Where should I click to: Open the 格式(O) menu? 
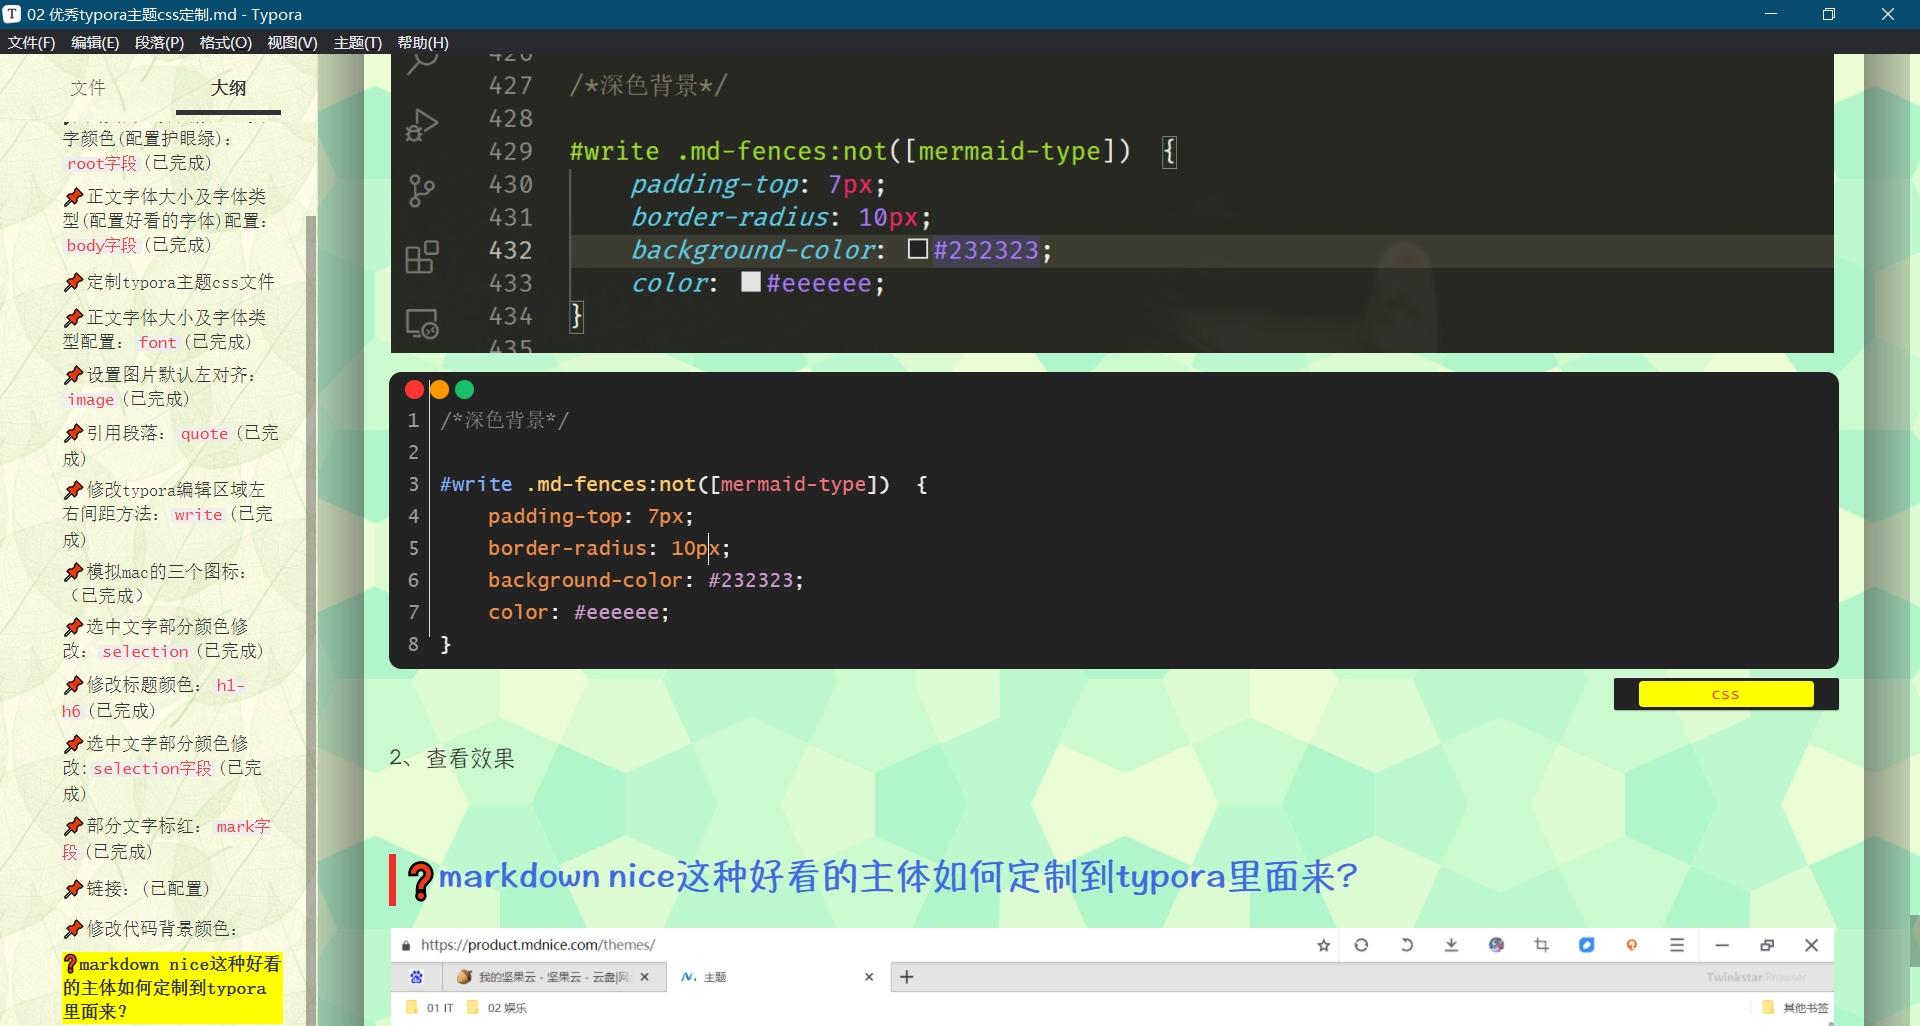pyautogui.click(x=225, y=42)
